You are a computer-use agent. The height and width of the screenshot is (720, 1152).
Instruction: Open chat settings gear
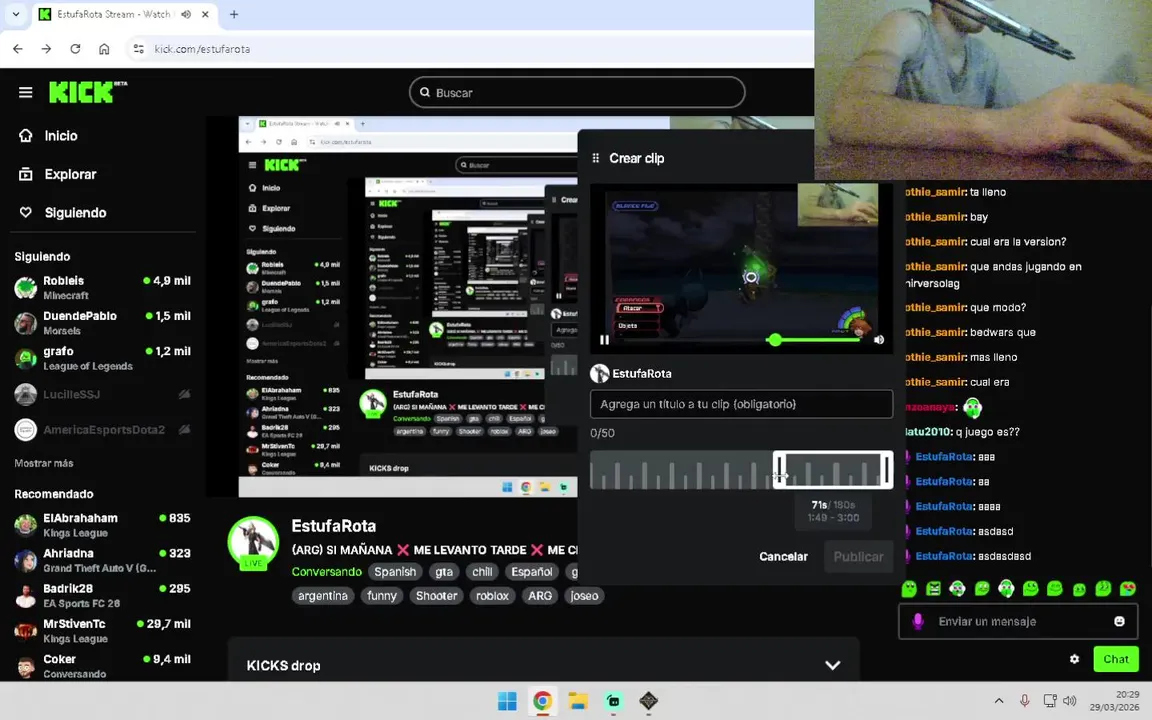click(1074, 659)
